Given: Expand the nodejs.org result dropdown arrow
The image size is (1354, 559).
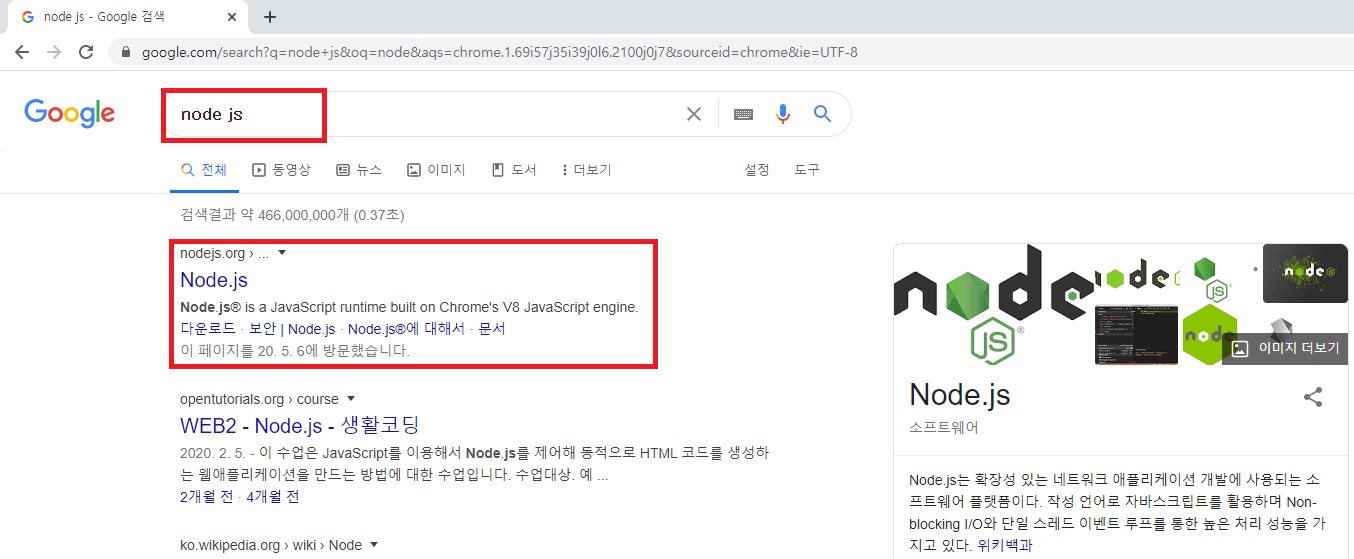Looking at the screenshot, I should click(x=282, y=253).
